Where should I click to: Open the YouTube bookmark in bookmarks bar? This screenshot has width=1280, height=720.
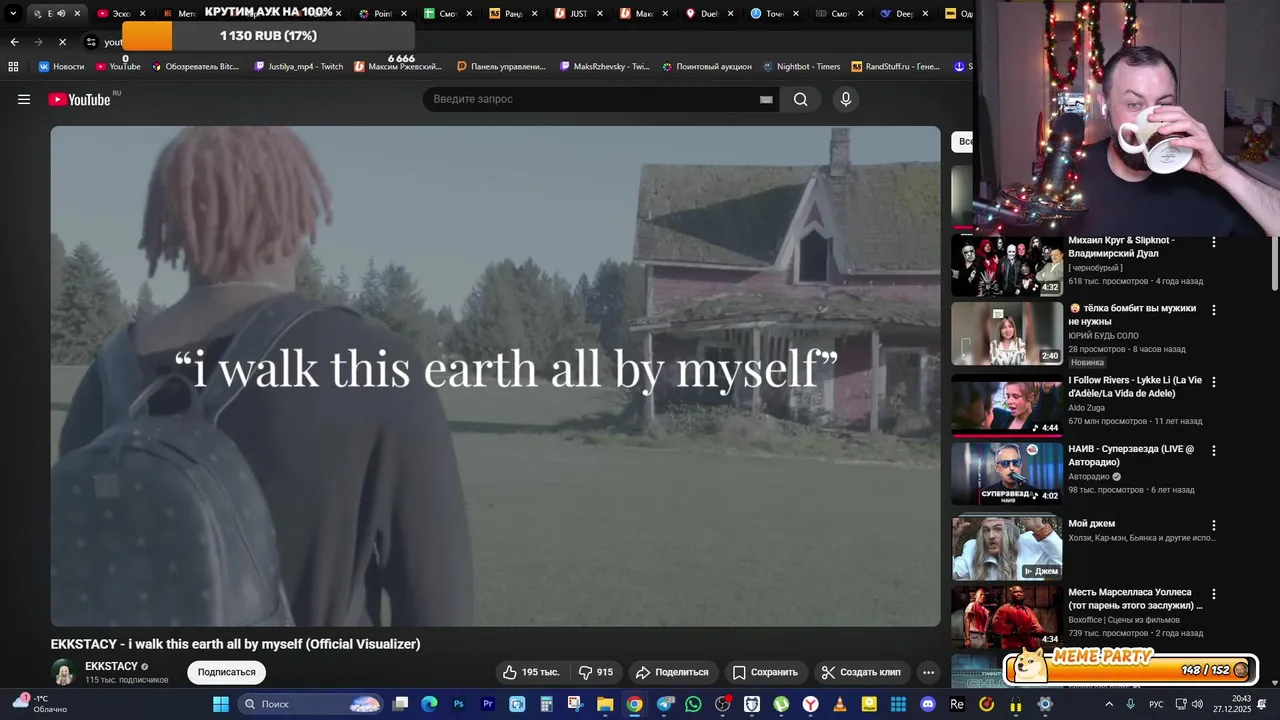point(118,66)
